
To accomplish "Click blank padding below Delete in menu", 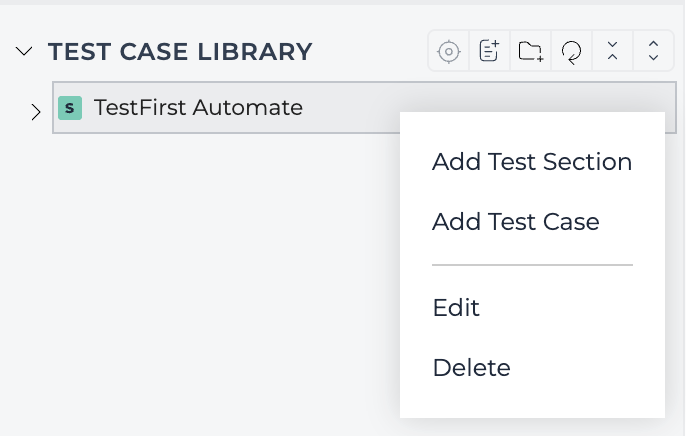I will pyautogui.click(x=532, y=400).
